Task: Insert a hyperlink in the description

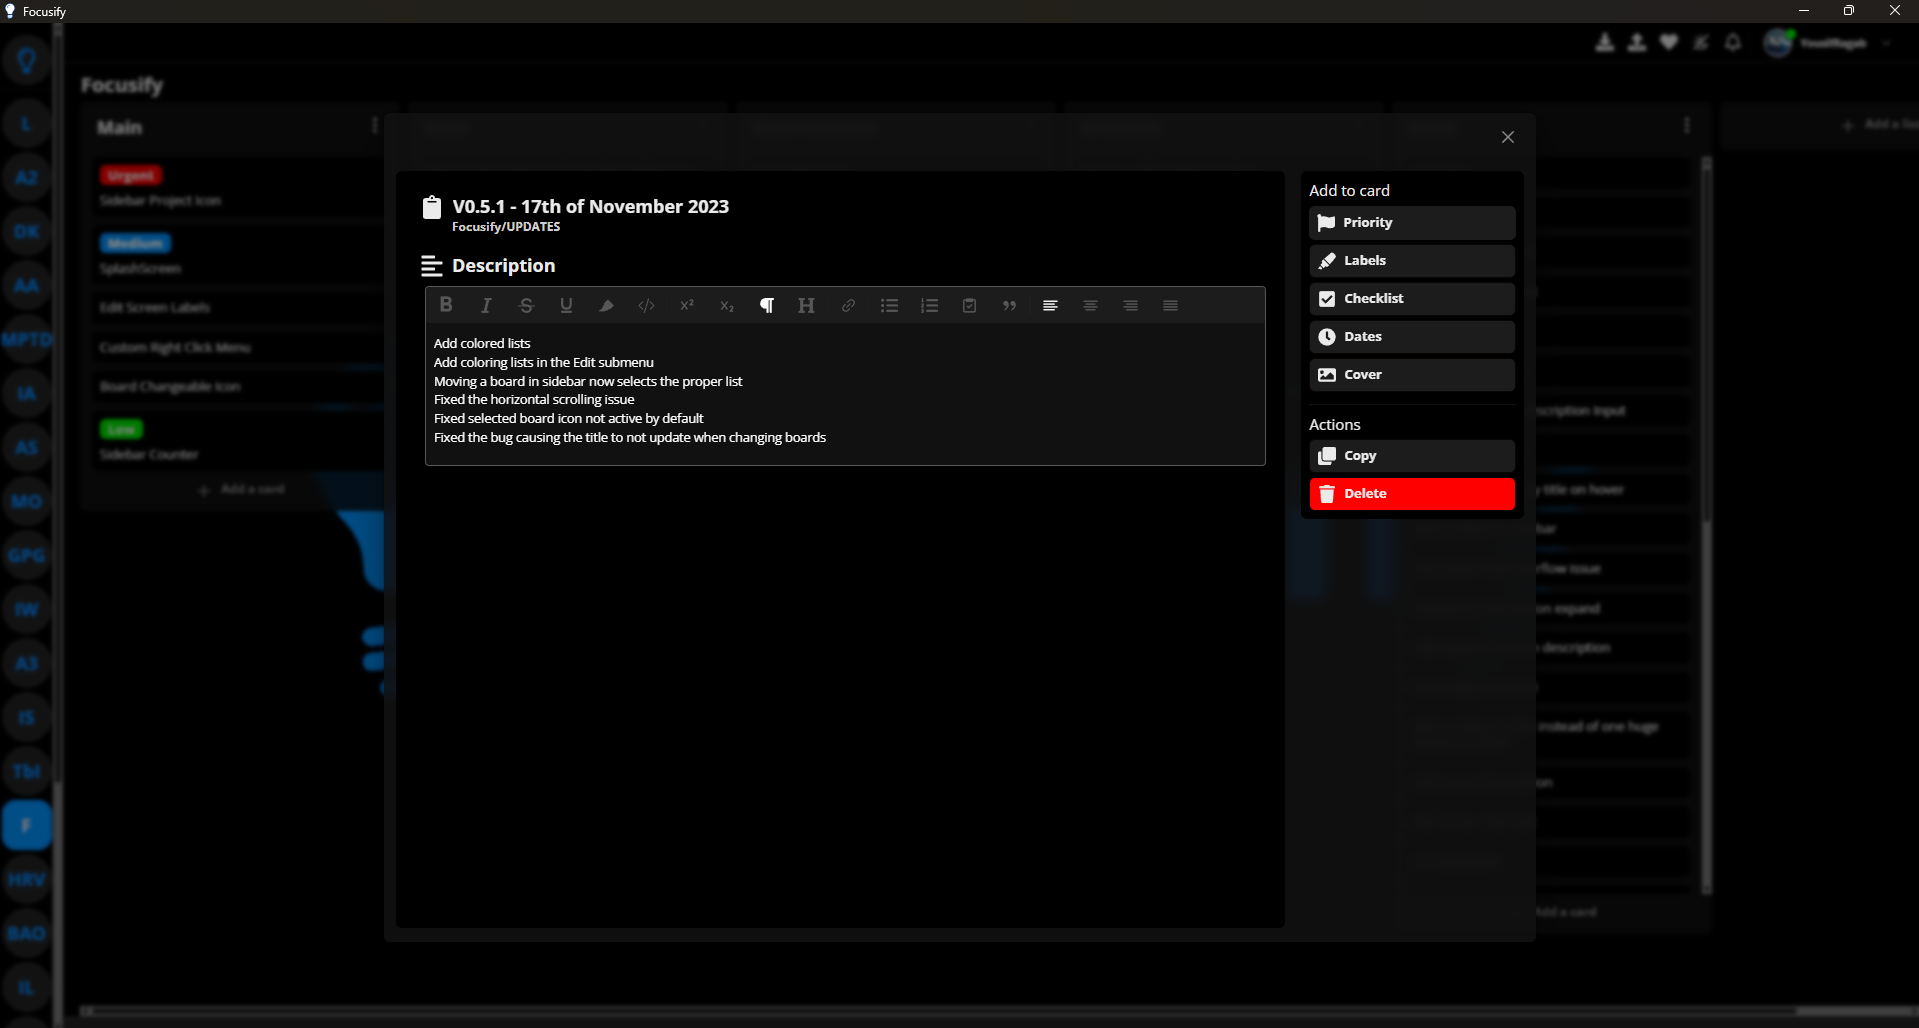Action: point(848,305)
